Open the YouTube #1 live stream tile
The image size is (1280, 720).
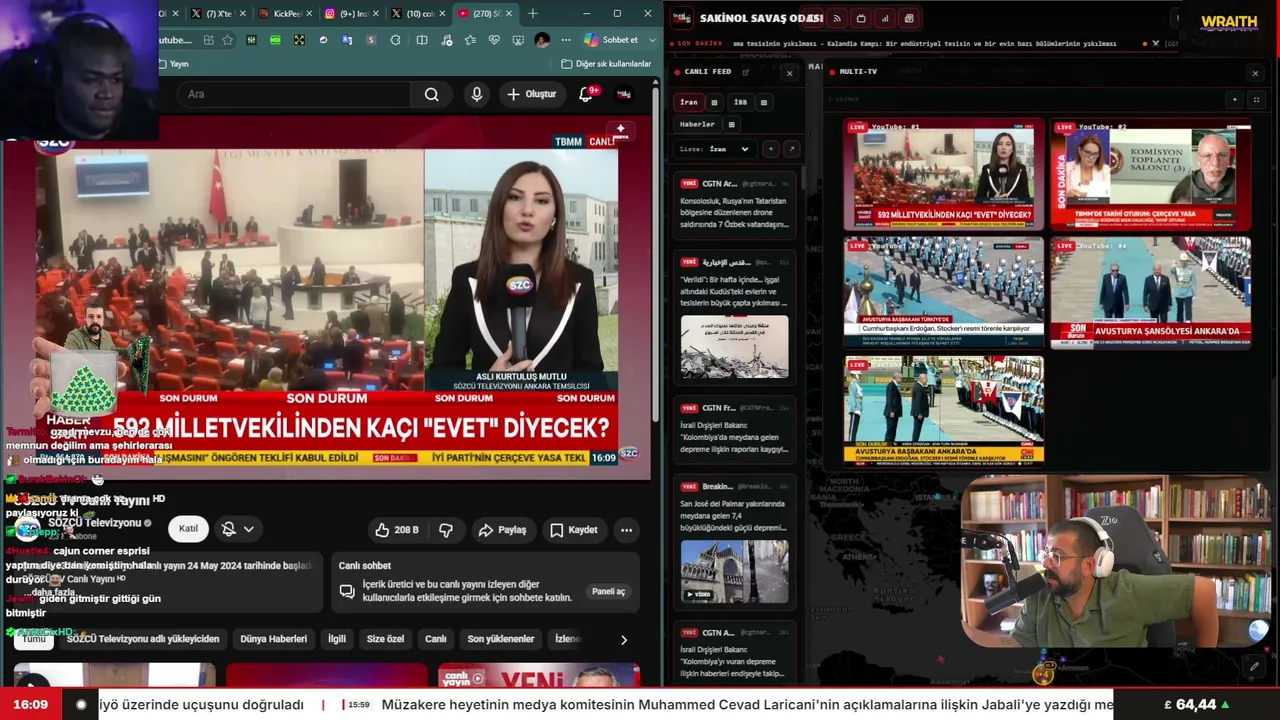944,174
